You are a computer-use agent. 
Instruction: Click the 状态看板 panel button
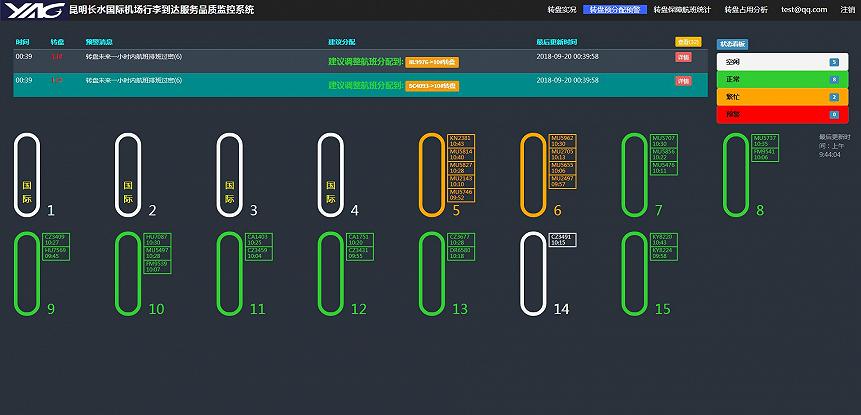tap(732, 44)
